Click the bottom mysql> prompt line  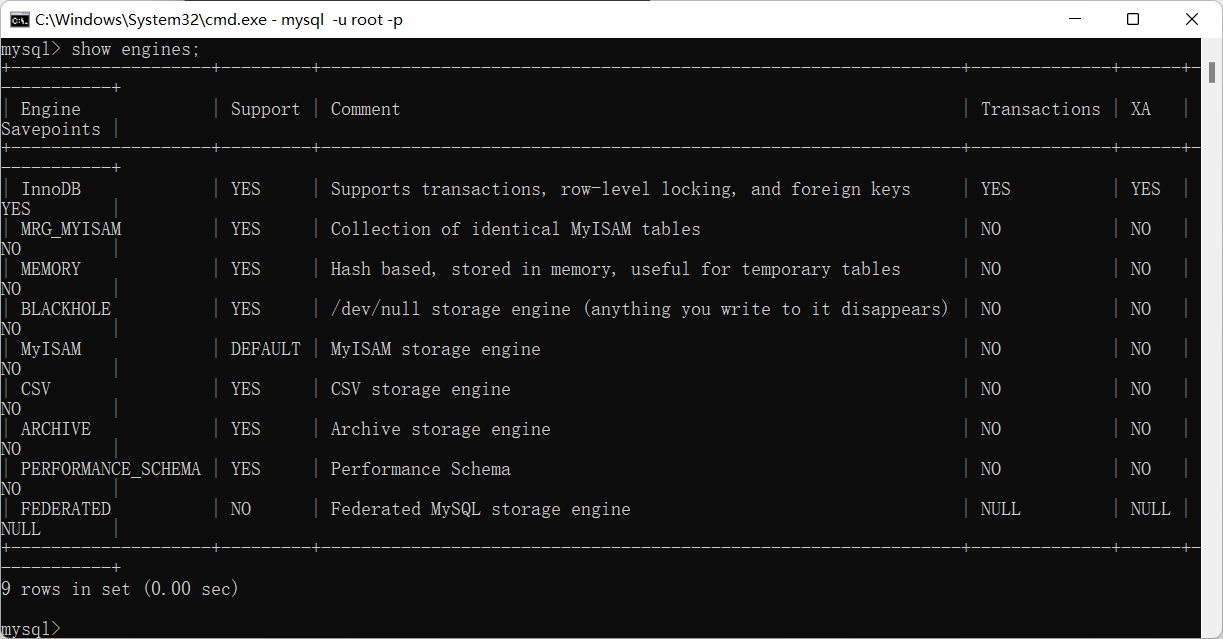pos(31,628)
